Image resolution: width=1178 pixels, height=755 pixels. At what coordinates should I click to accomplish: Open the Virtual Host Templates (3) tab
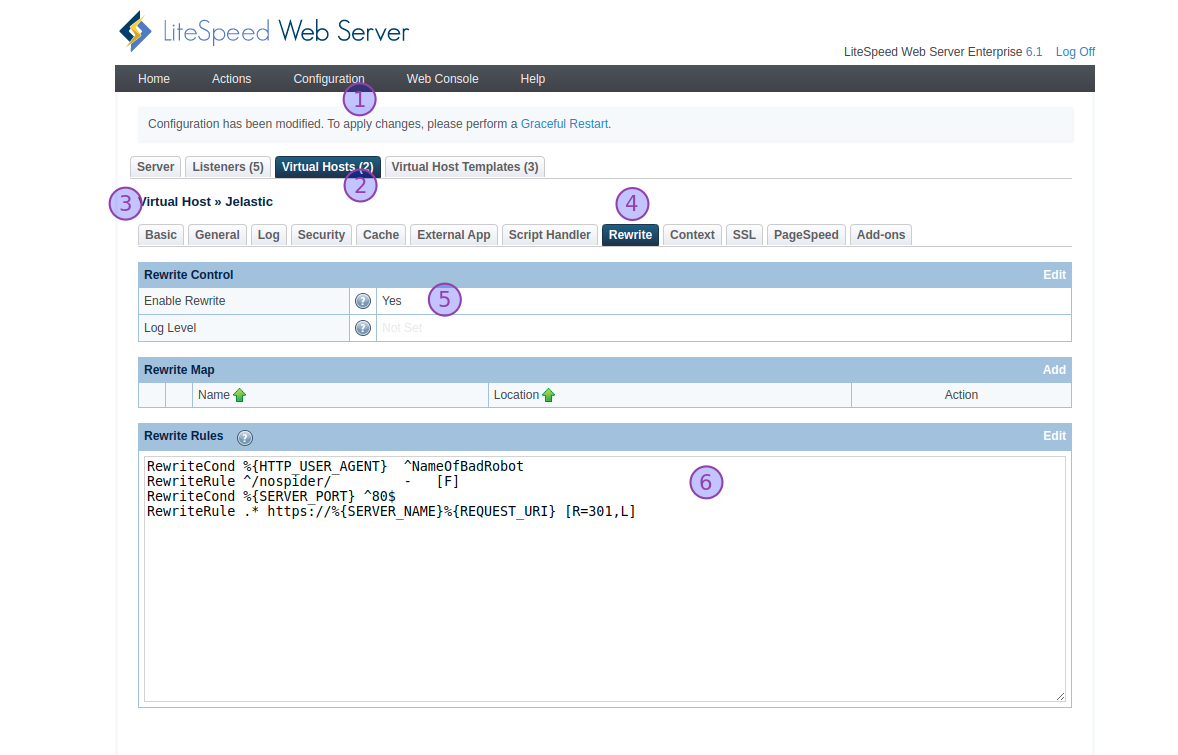(465, 167)
